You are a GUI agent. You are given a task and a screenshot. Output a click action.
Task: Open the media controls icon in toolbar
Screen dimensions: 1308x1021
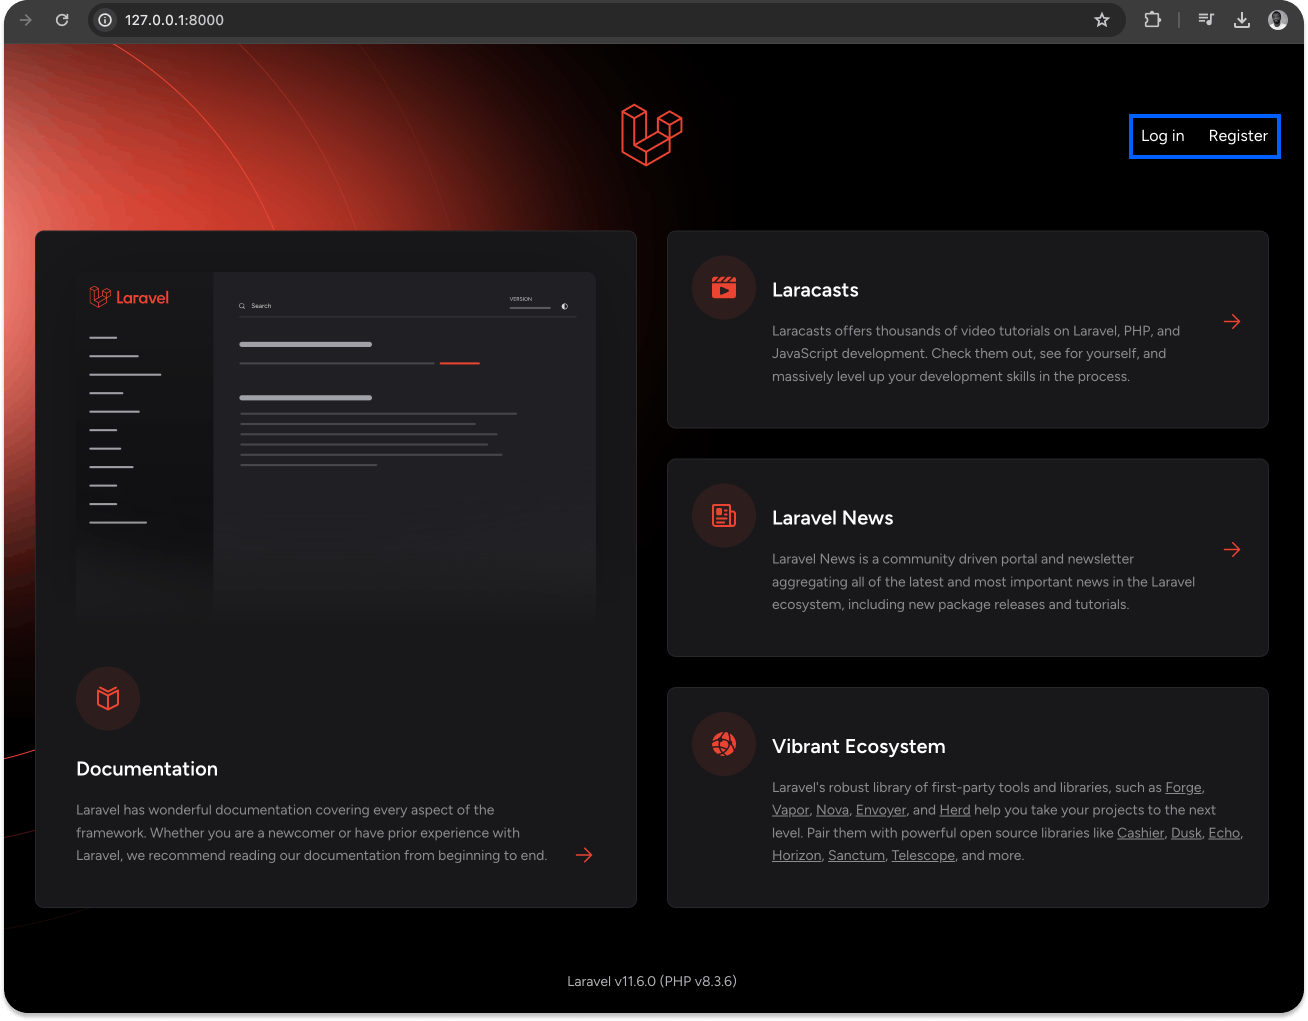[x=1206, y=20]
